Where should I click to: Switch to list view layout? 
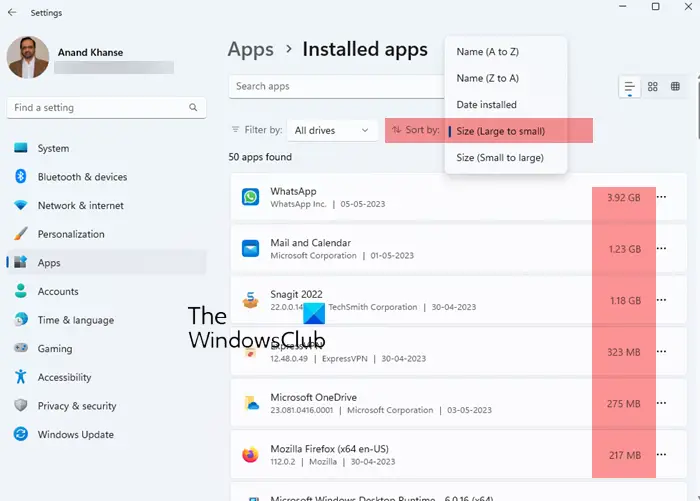[629, 87]
